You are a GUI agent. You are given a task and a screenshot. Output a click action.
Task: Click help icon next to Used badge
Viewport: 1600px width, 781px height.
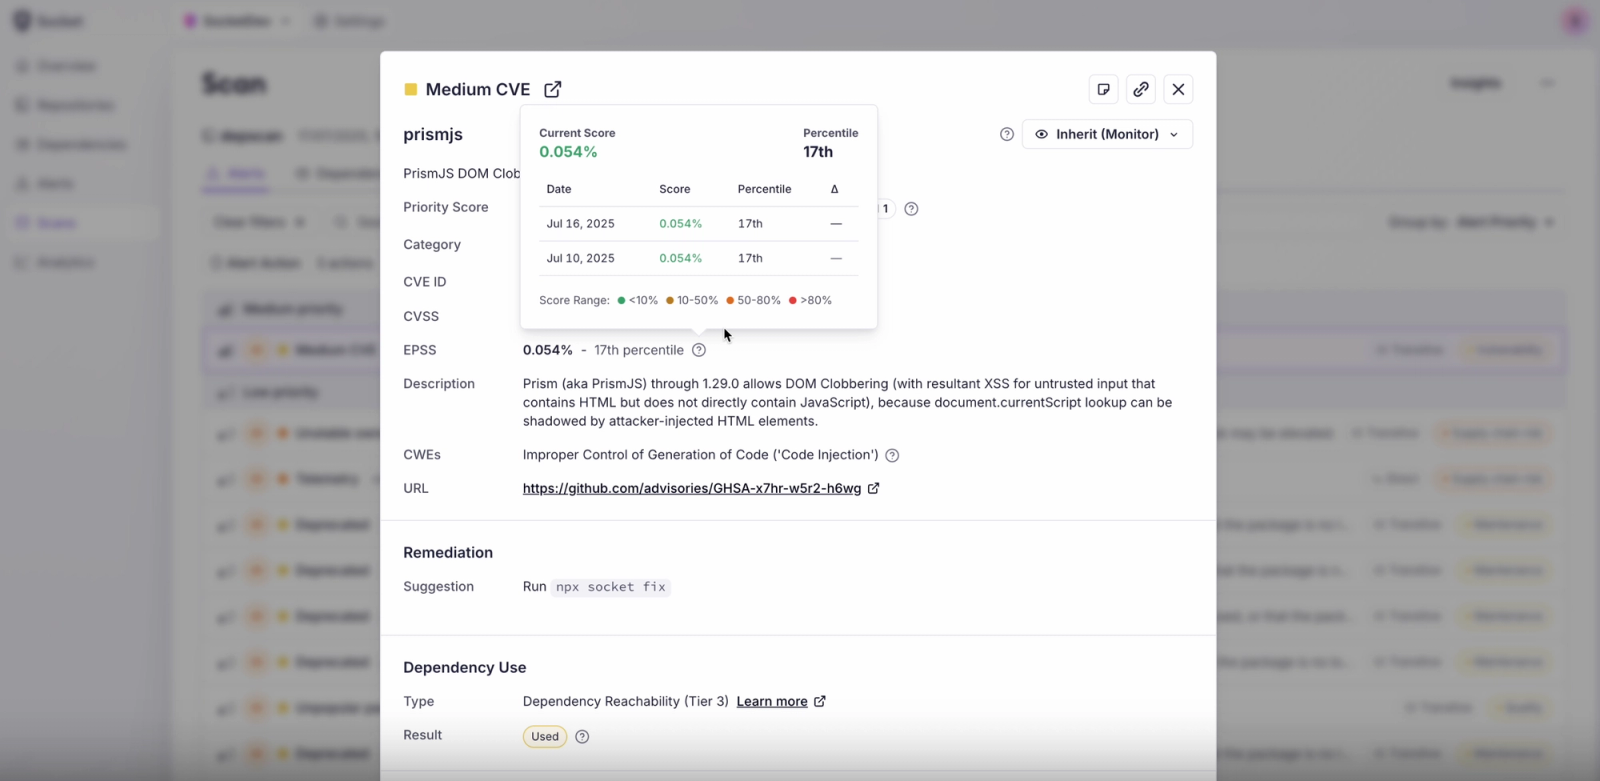click(x=582, y=737)
